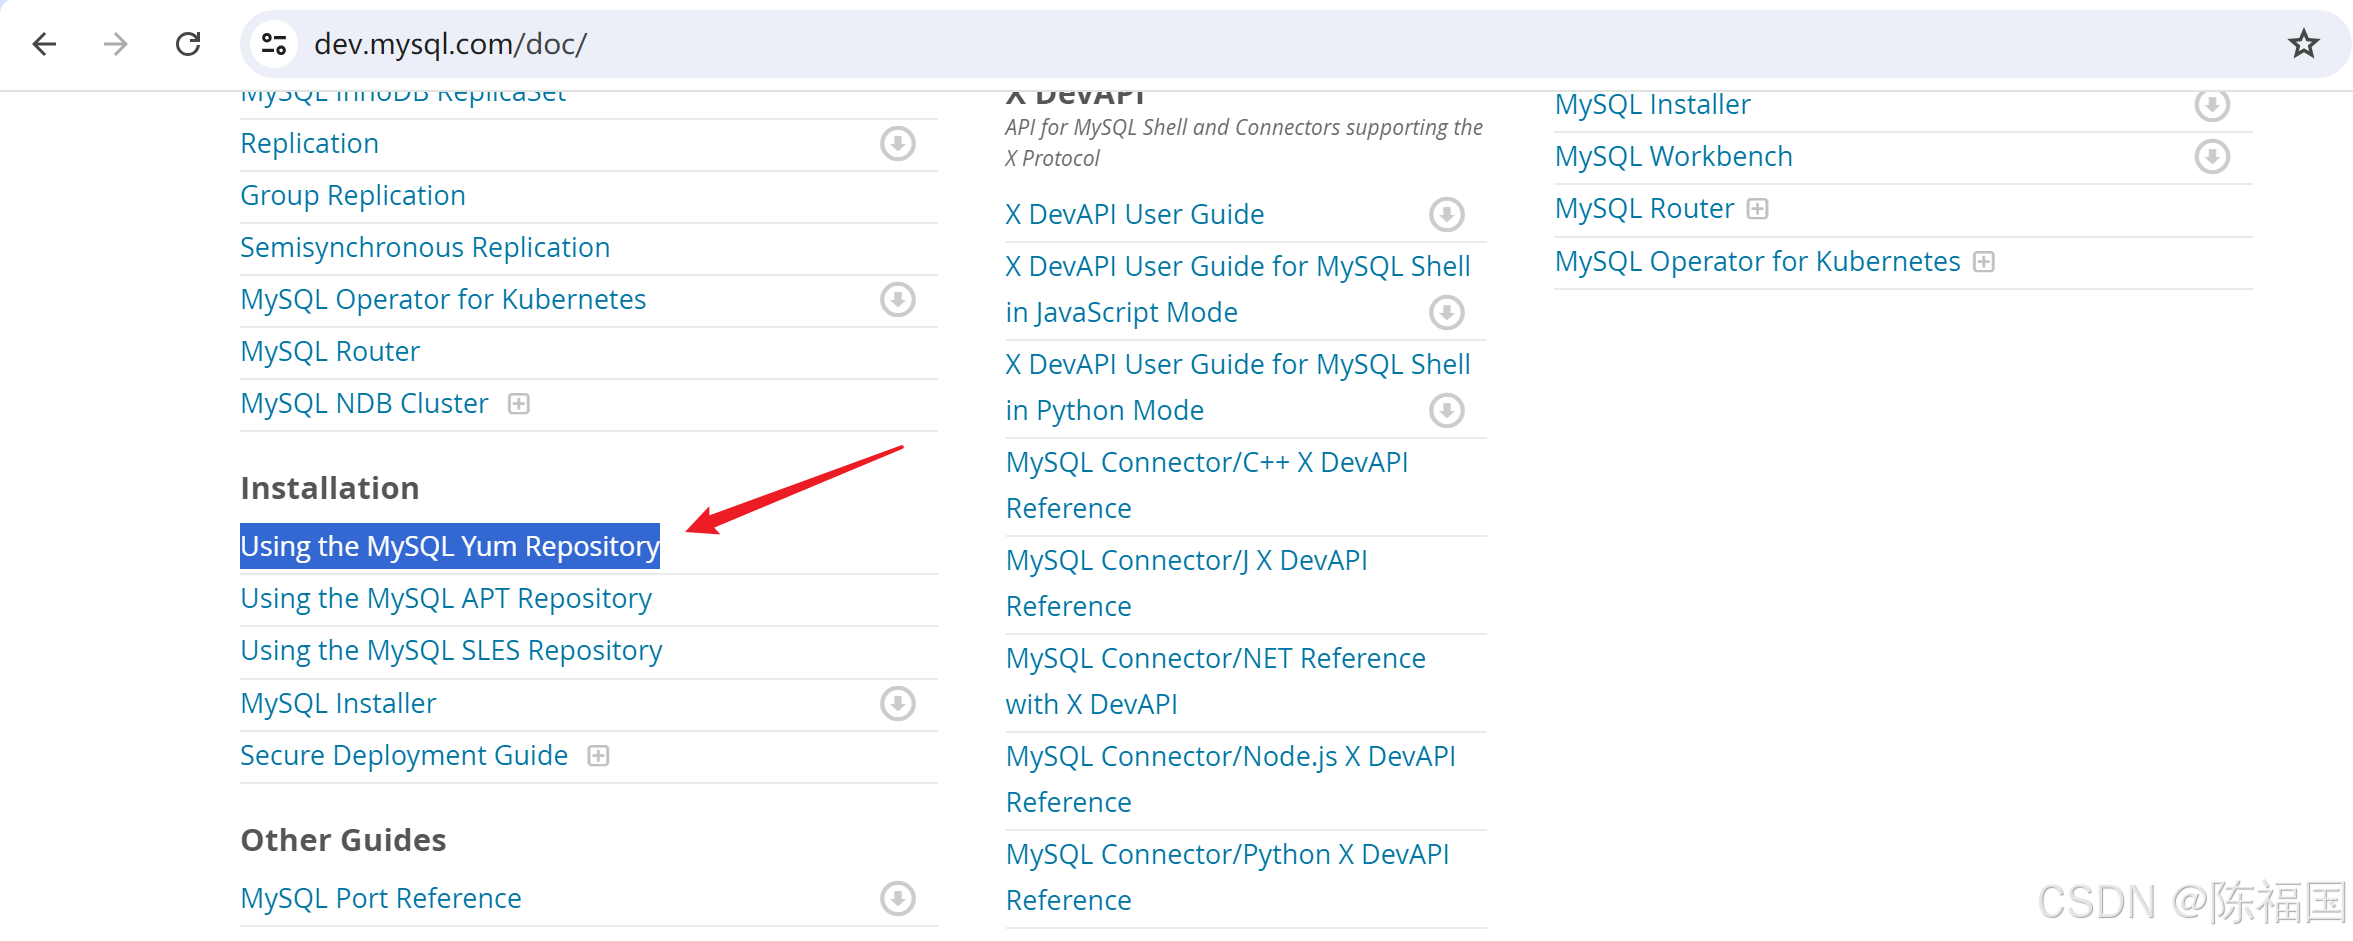
Task: Download the MySQL Port Reference
Action: [x=898, y=898]
